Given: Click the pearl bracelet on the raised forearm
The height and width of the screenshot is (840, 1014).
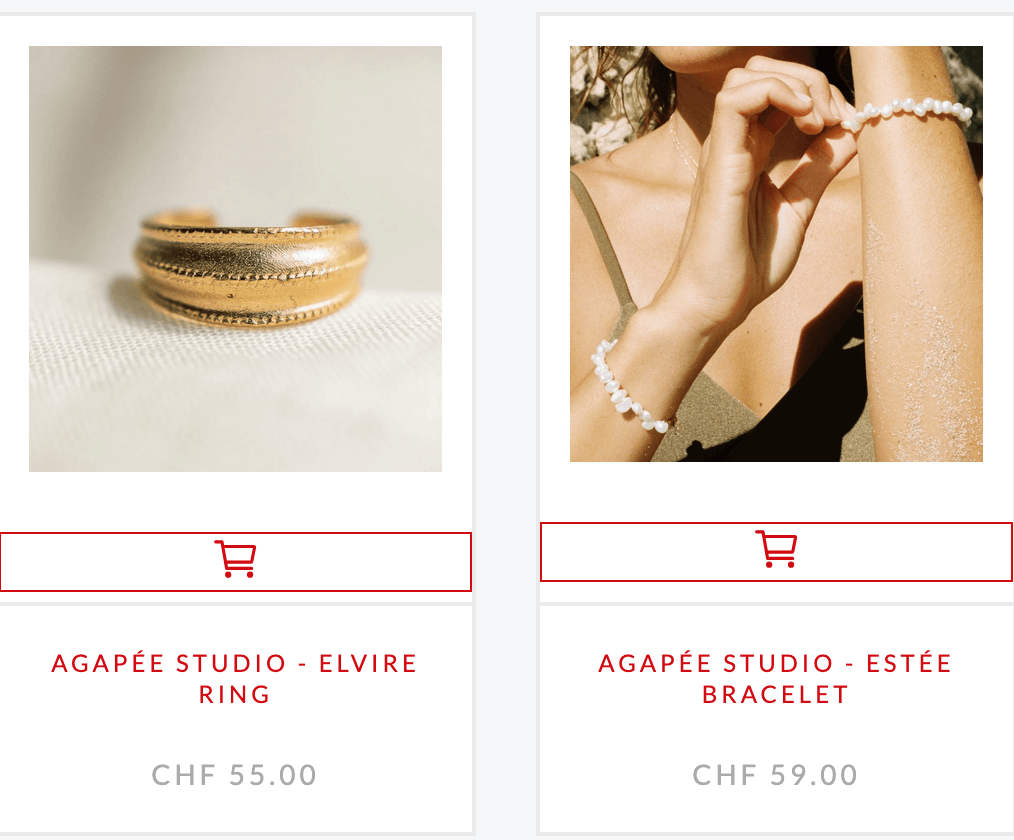Looking at the screenshot, I should (x=907, y=113).
